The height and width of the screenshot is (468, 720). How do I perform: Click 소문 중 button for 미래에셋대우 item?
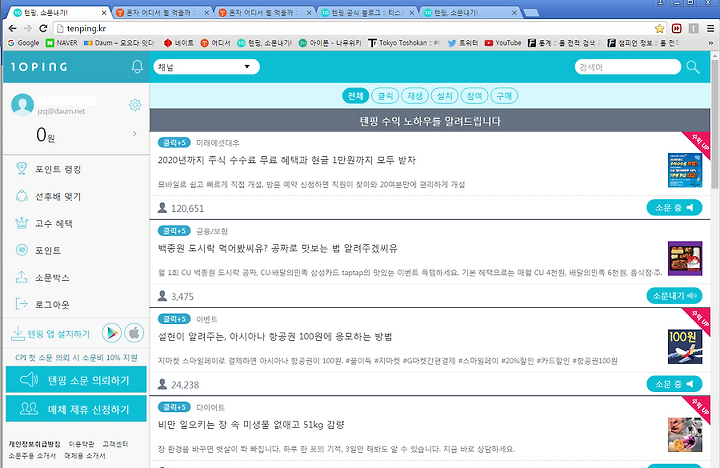coord(674,208)
